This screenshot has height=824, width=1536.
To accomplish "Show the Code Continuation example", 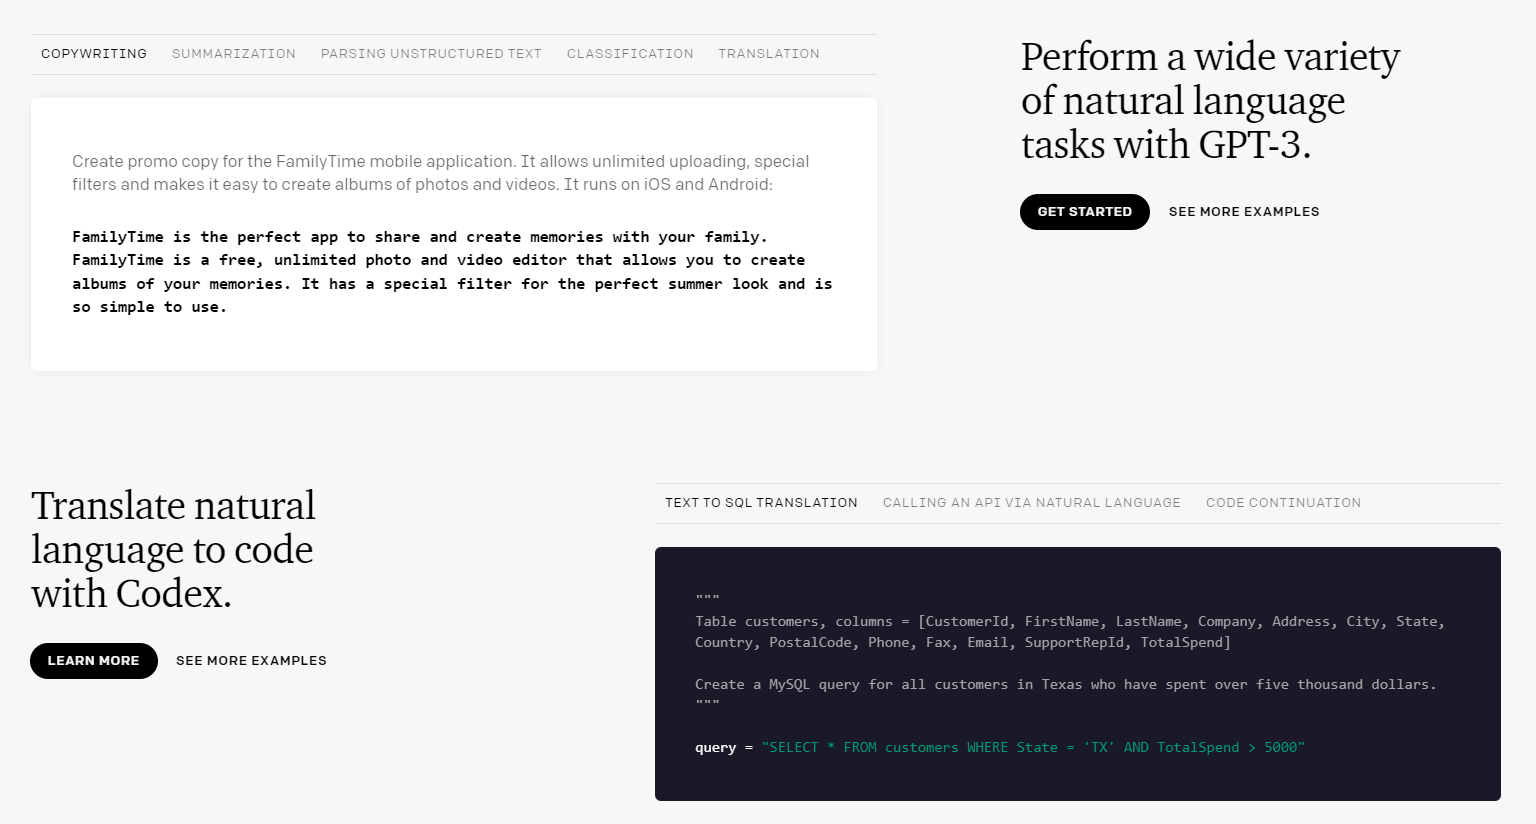I will (x=1283, y=503).
